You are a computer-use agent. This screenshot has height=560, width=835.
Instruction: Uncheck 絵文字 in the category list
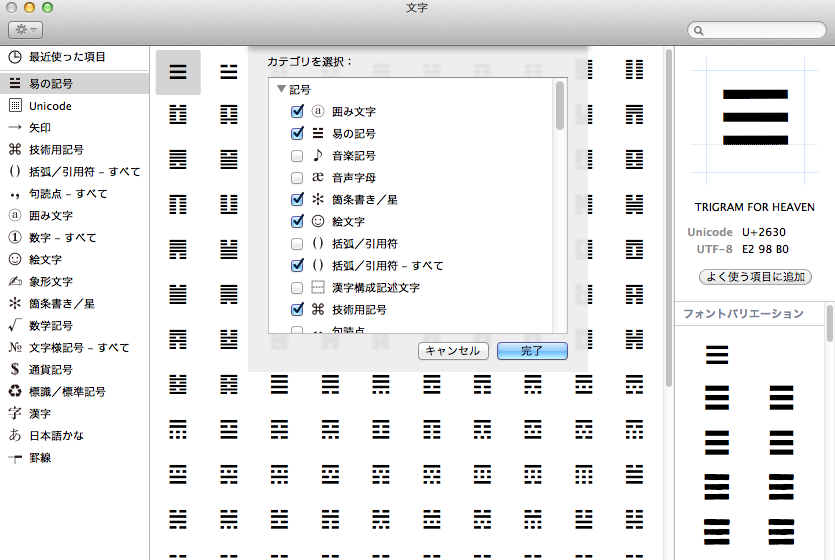coord(297,221)
